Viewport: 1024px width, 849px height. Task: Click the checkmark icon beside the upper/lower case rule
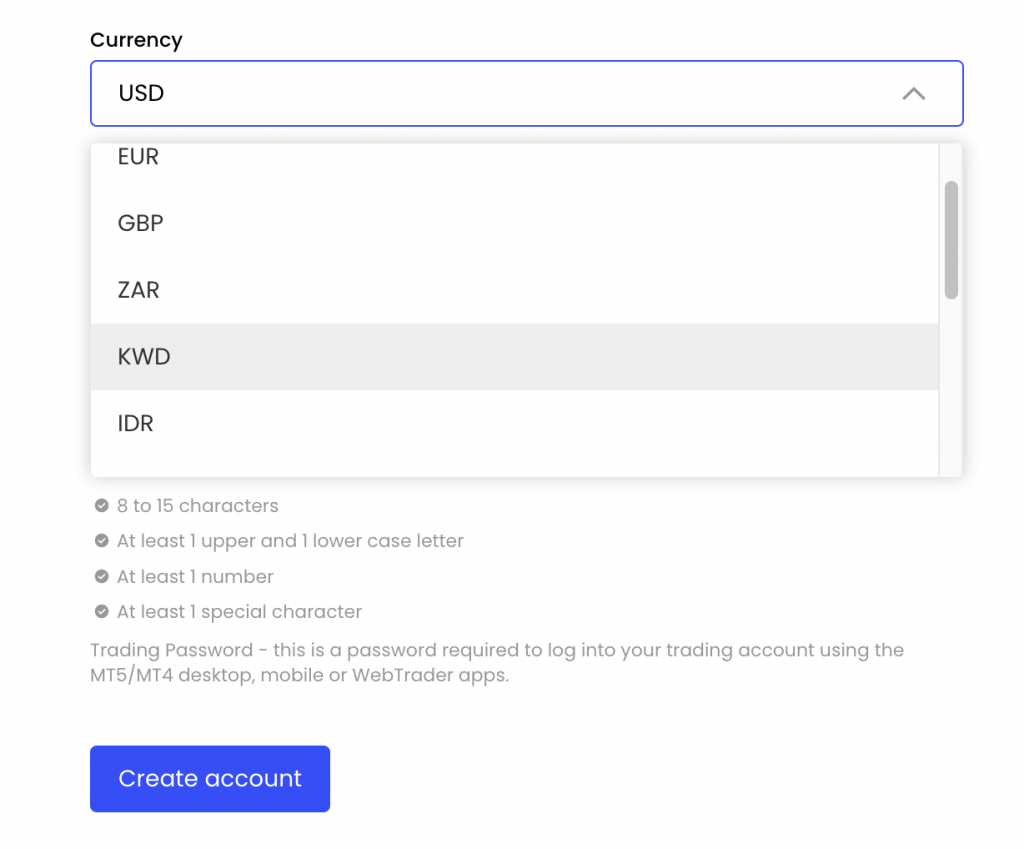click(101, 541)
